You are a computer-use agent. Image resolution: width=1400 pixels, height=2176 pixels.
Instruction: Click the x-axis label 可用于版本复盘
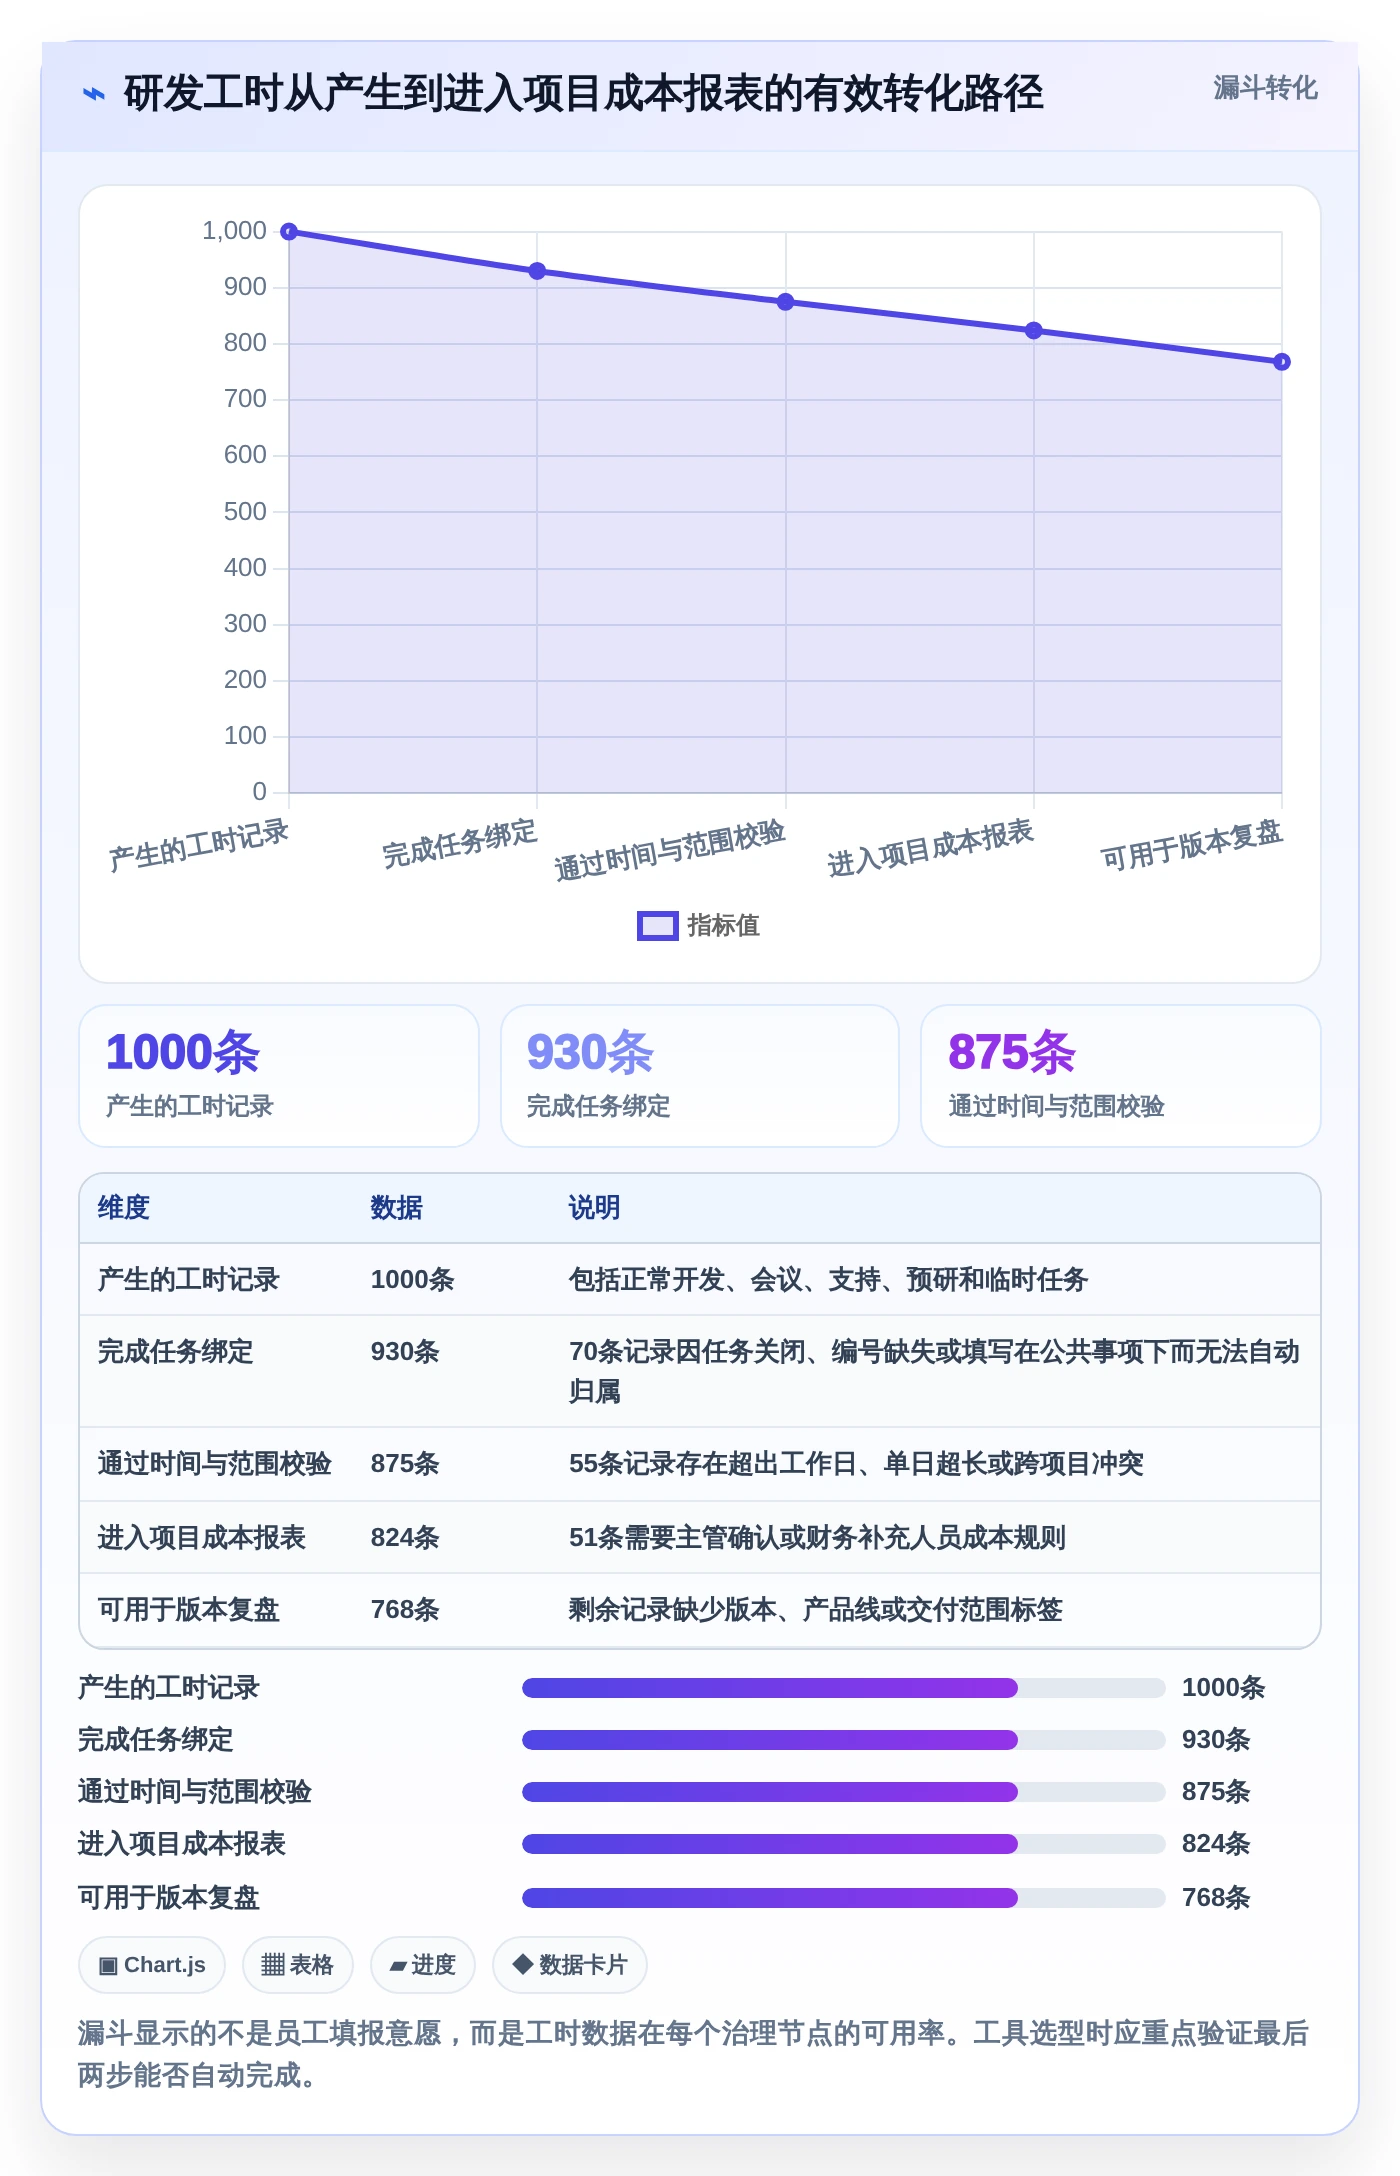pyautogui.click(x=1191, y=845)
